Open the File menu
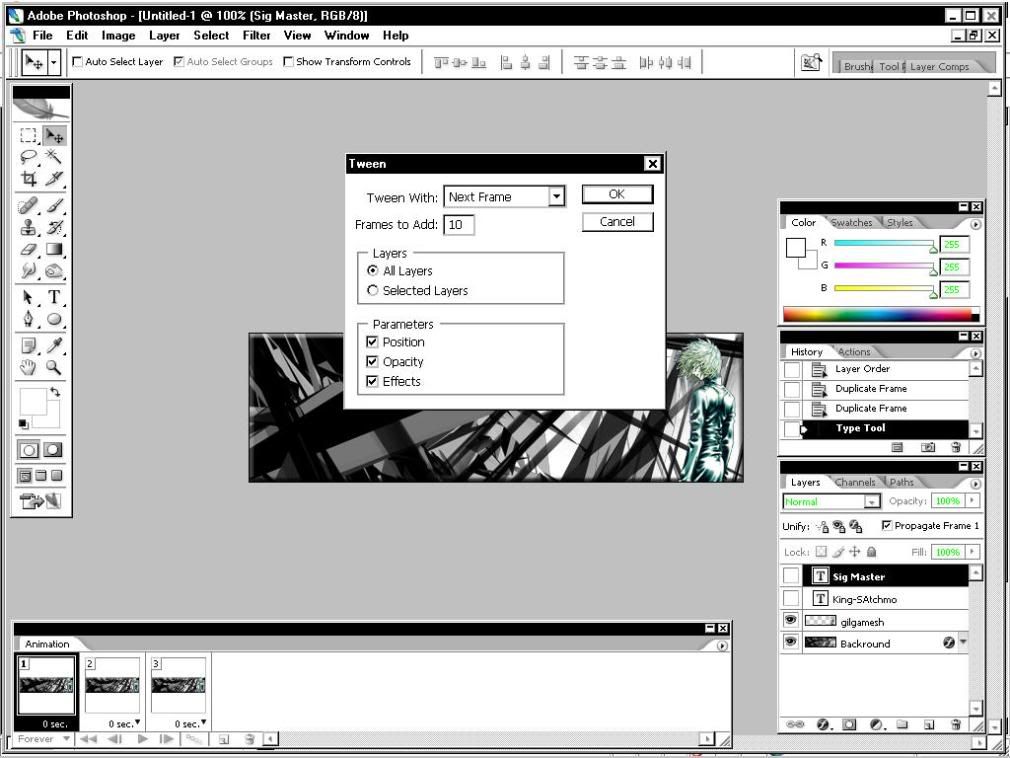 43,35
